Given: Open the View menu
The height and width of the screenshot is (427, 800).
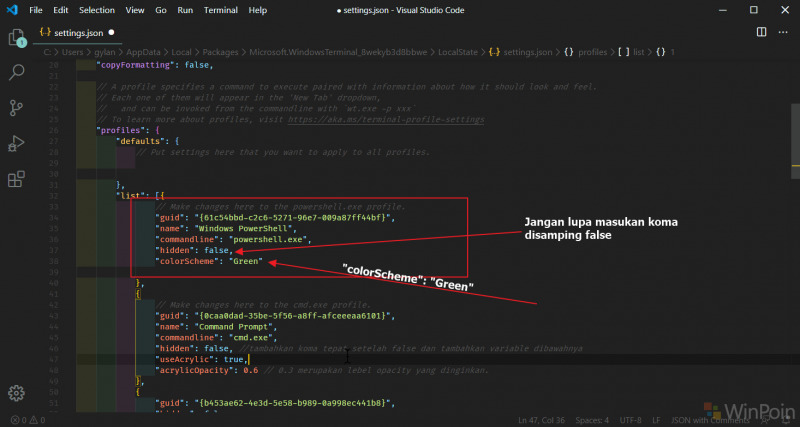Looking at the screenshot, I should click(x=135, y=10).
